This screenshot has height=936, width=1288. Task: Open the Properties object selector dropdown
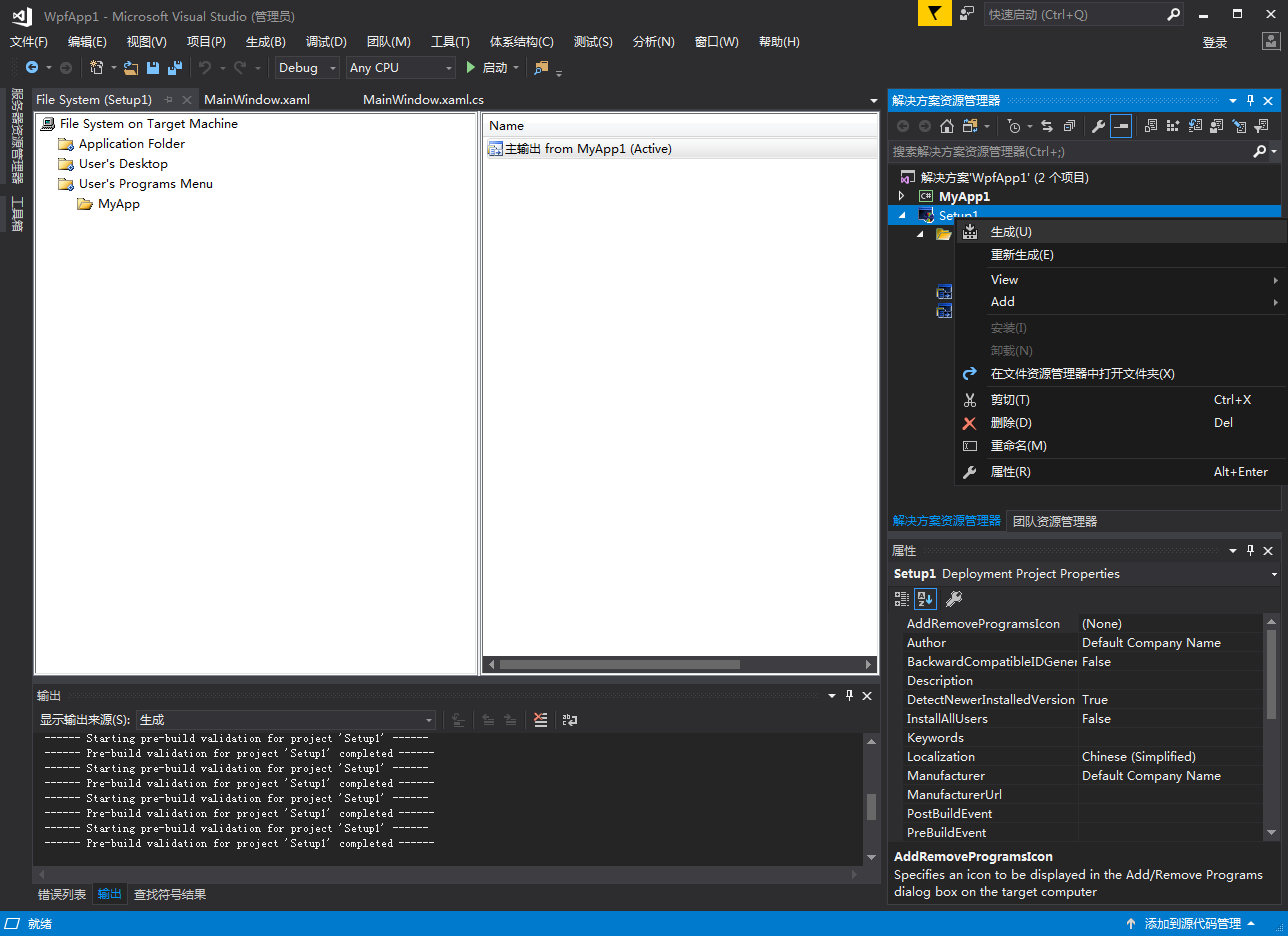click(x=1274, y=574)
